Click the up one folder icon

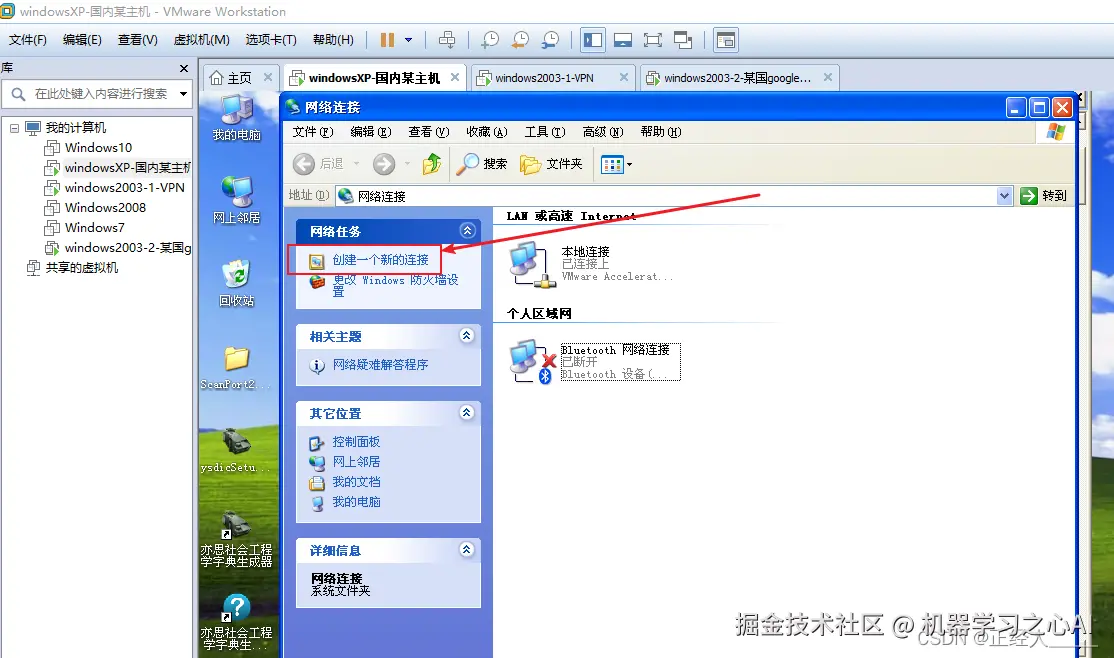431,164
